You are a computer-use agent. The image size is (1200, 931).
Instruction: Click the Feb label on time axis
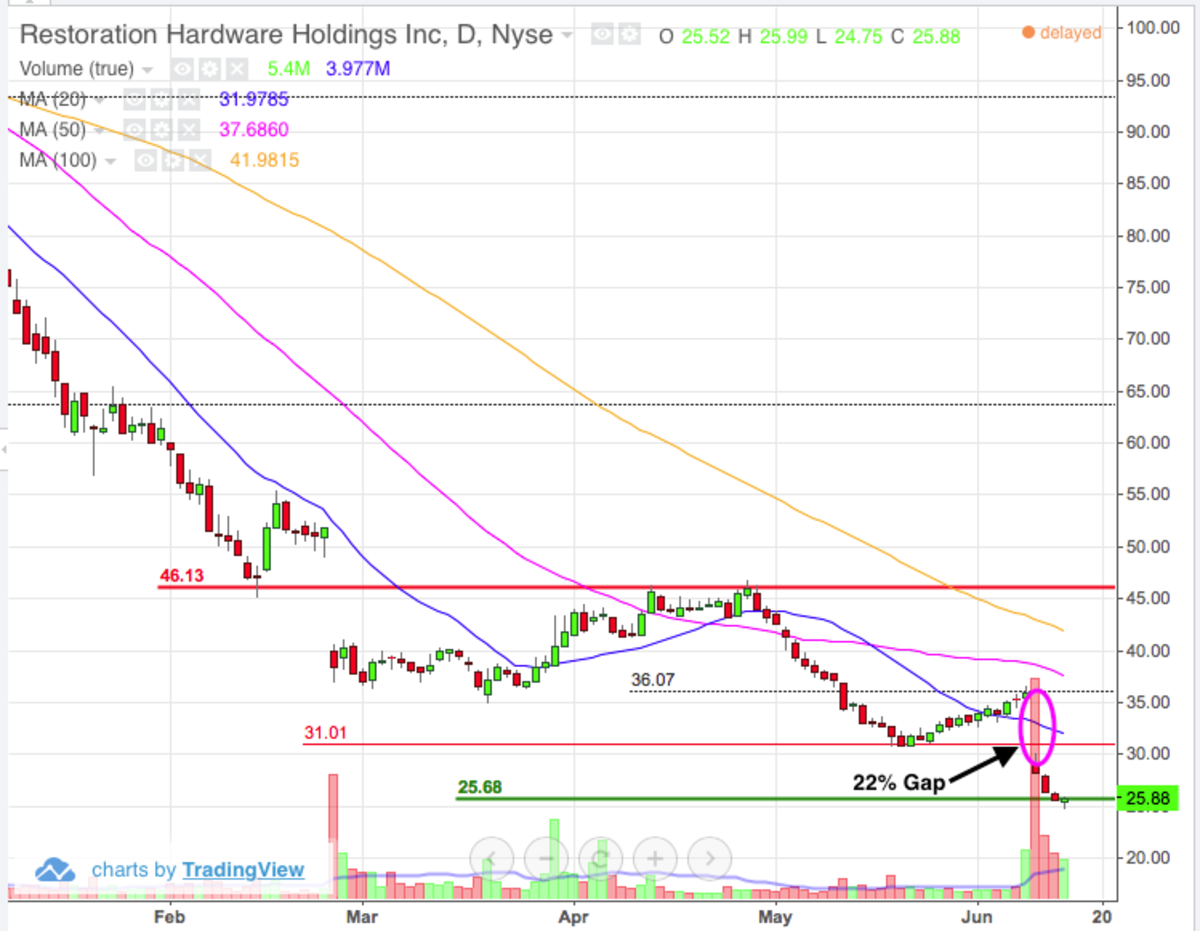click(x=170, y=916)
